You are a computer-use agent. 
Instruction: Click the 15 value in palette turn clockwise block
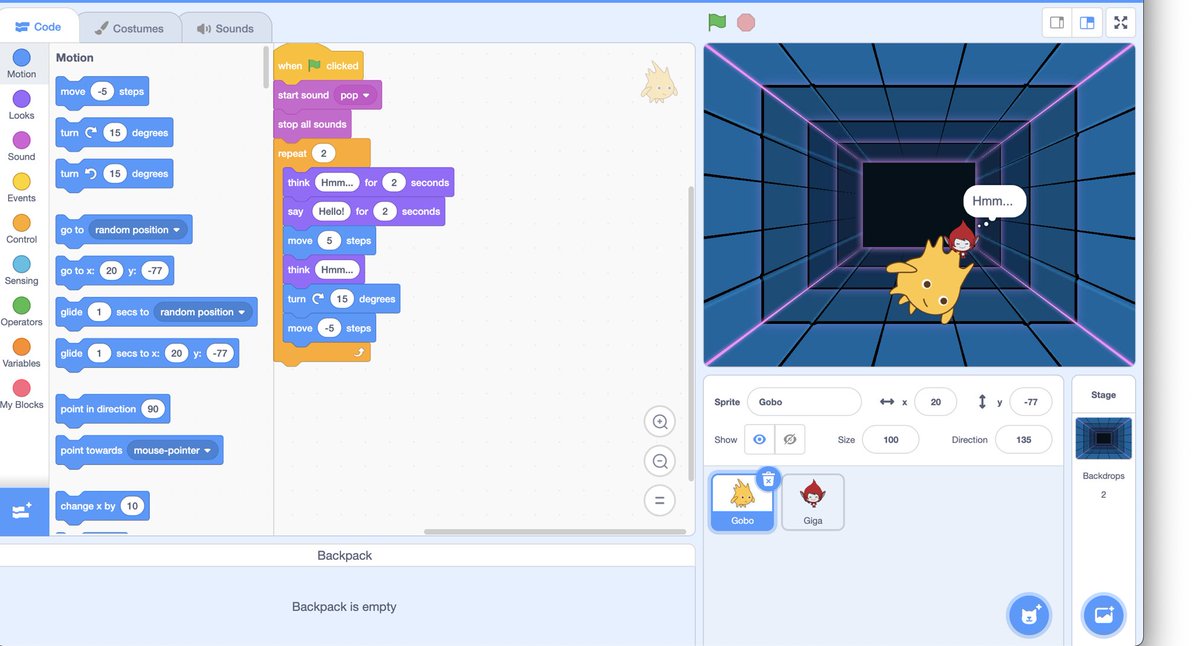(x=115, y=132)
